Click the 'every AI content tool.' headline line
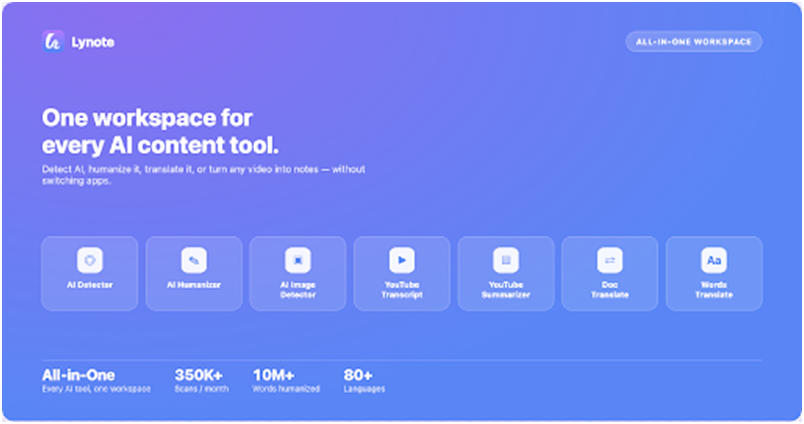804x424 pixels. click(x=160, y=145)
